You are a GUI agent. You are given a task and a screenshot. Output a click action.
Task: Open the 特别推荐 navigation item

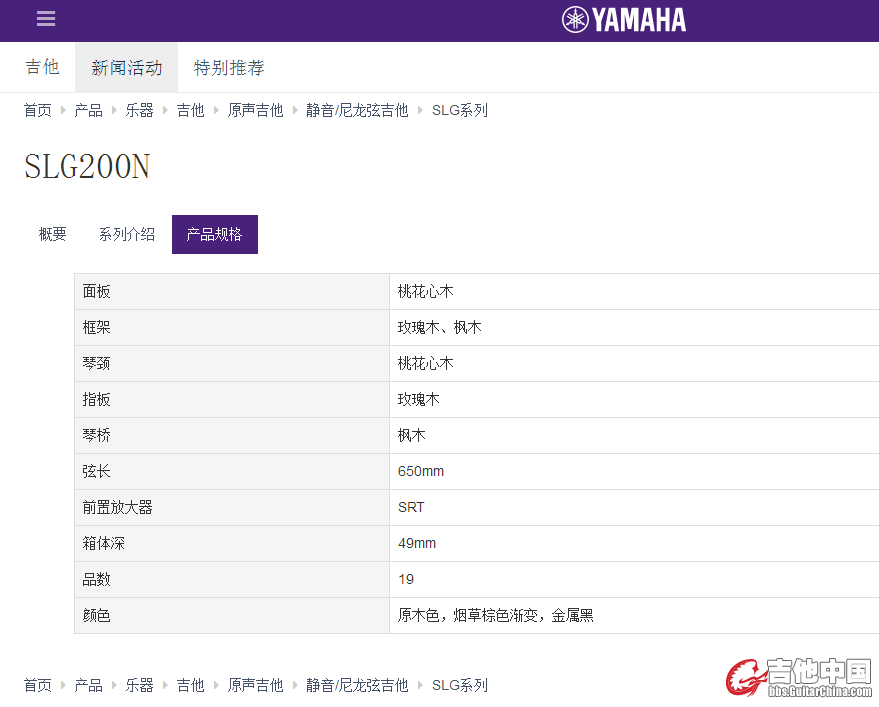click(x=229, y=67)
